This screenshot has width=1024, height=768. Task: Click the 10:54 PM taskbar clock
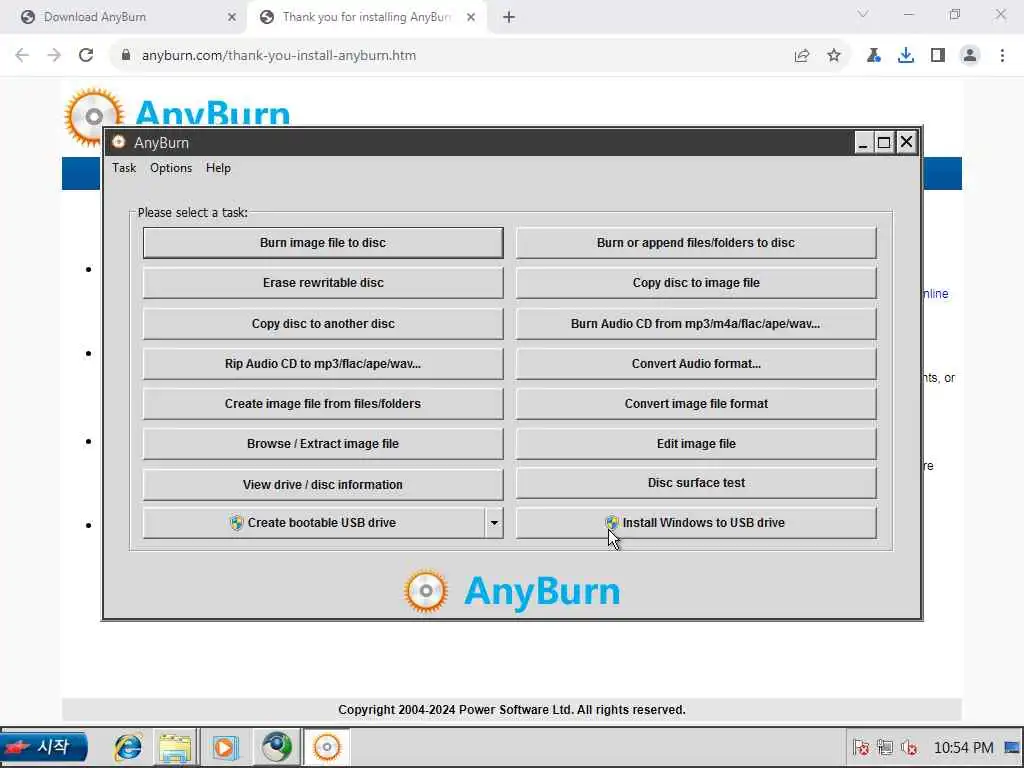click(x=963, y=748)
